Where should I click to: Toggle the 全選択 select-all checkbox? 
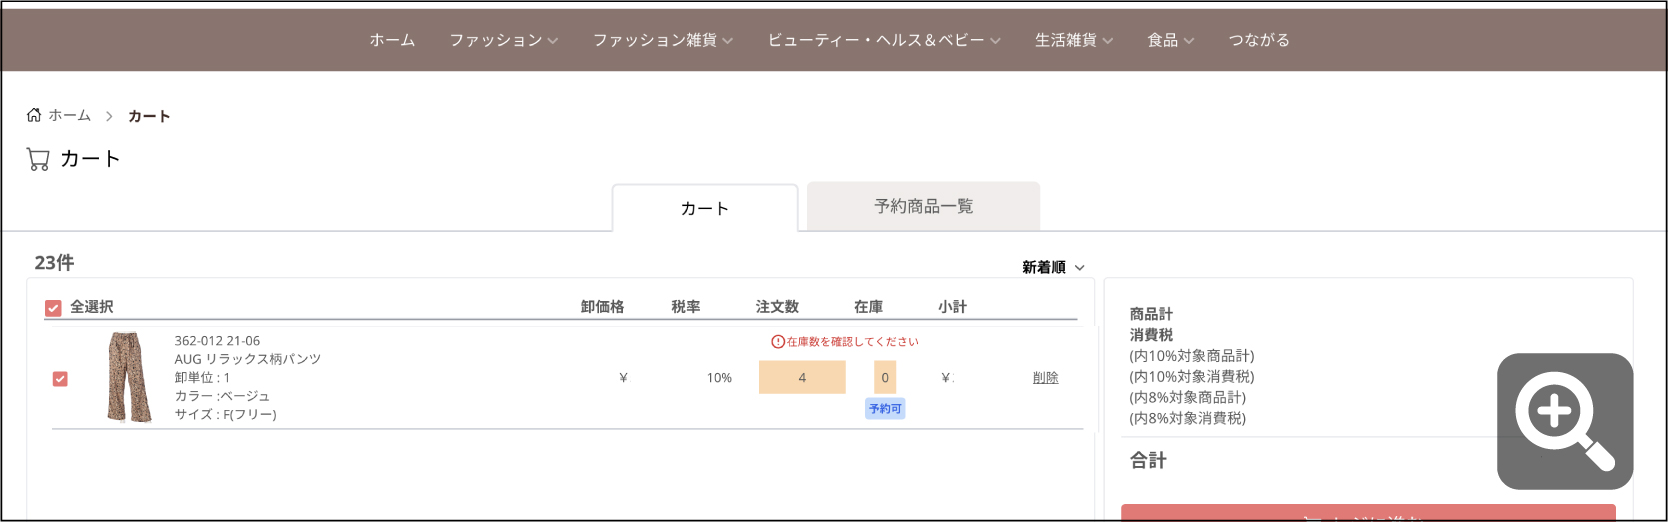pos(53,308)
